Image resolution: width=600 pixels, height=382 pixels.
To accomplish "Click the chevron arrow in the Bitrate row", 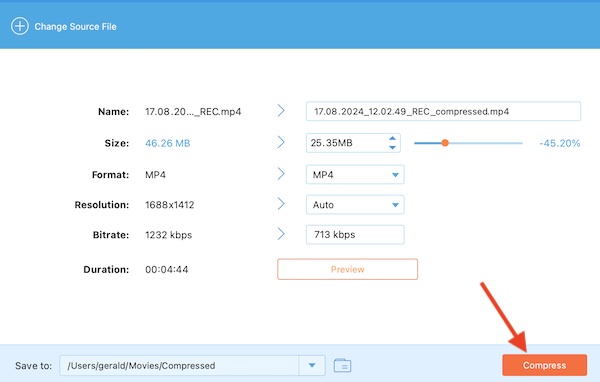I will coord(281,234).
